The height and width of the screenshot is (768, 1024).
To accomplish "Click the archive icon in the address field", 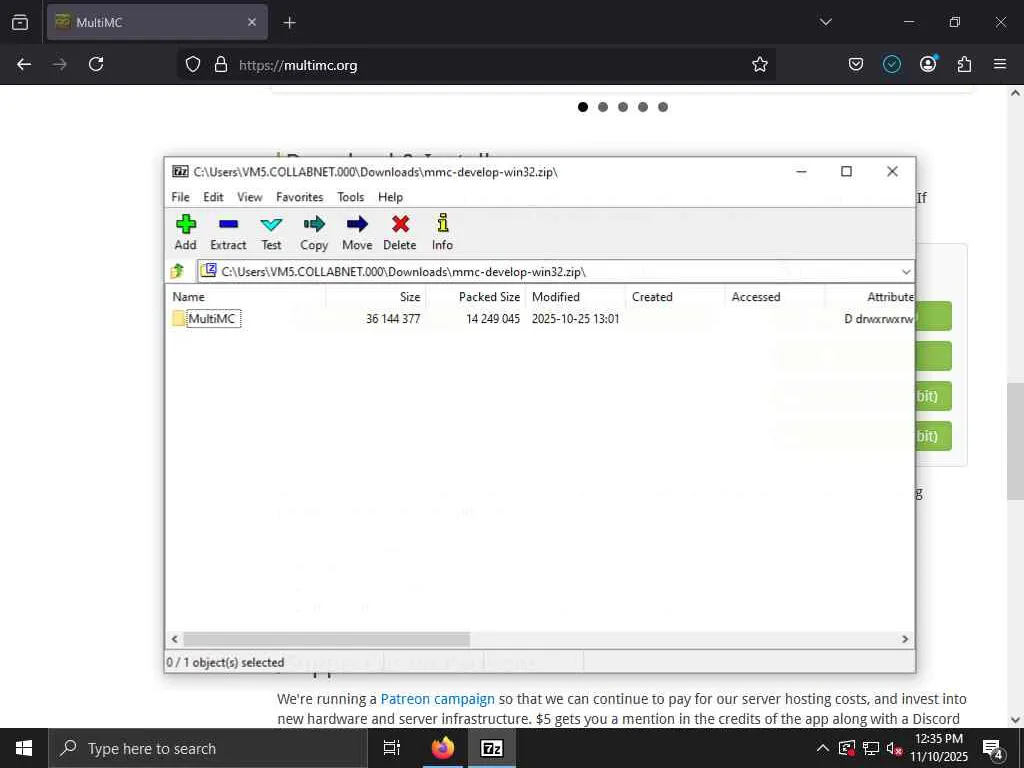I will tap(208, 270).
